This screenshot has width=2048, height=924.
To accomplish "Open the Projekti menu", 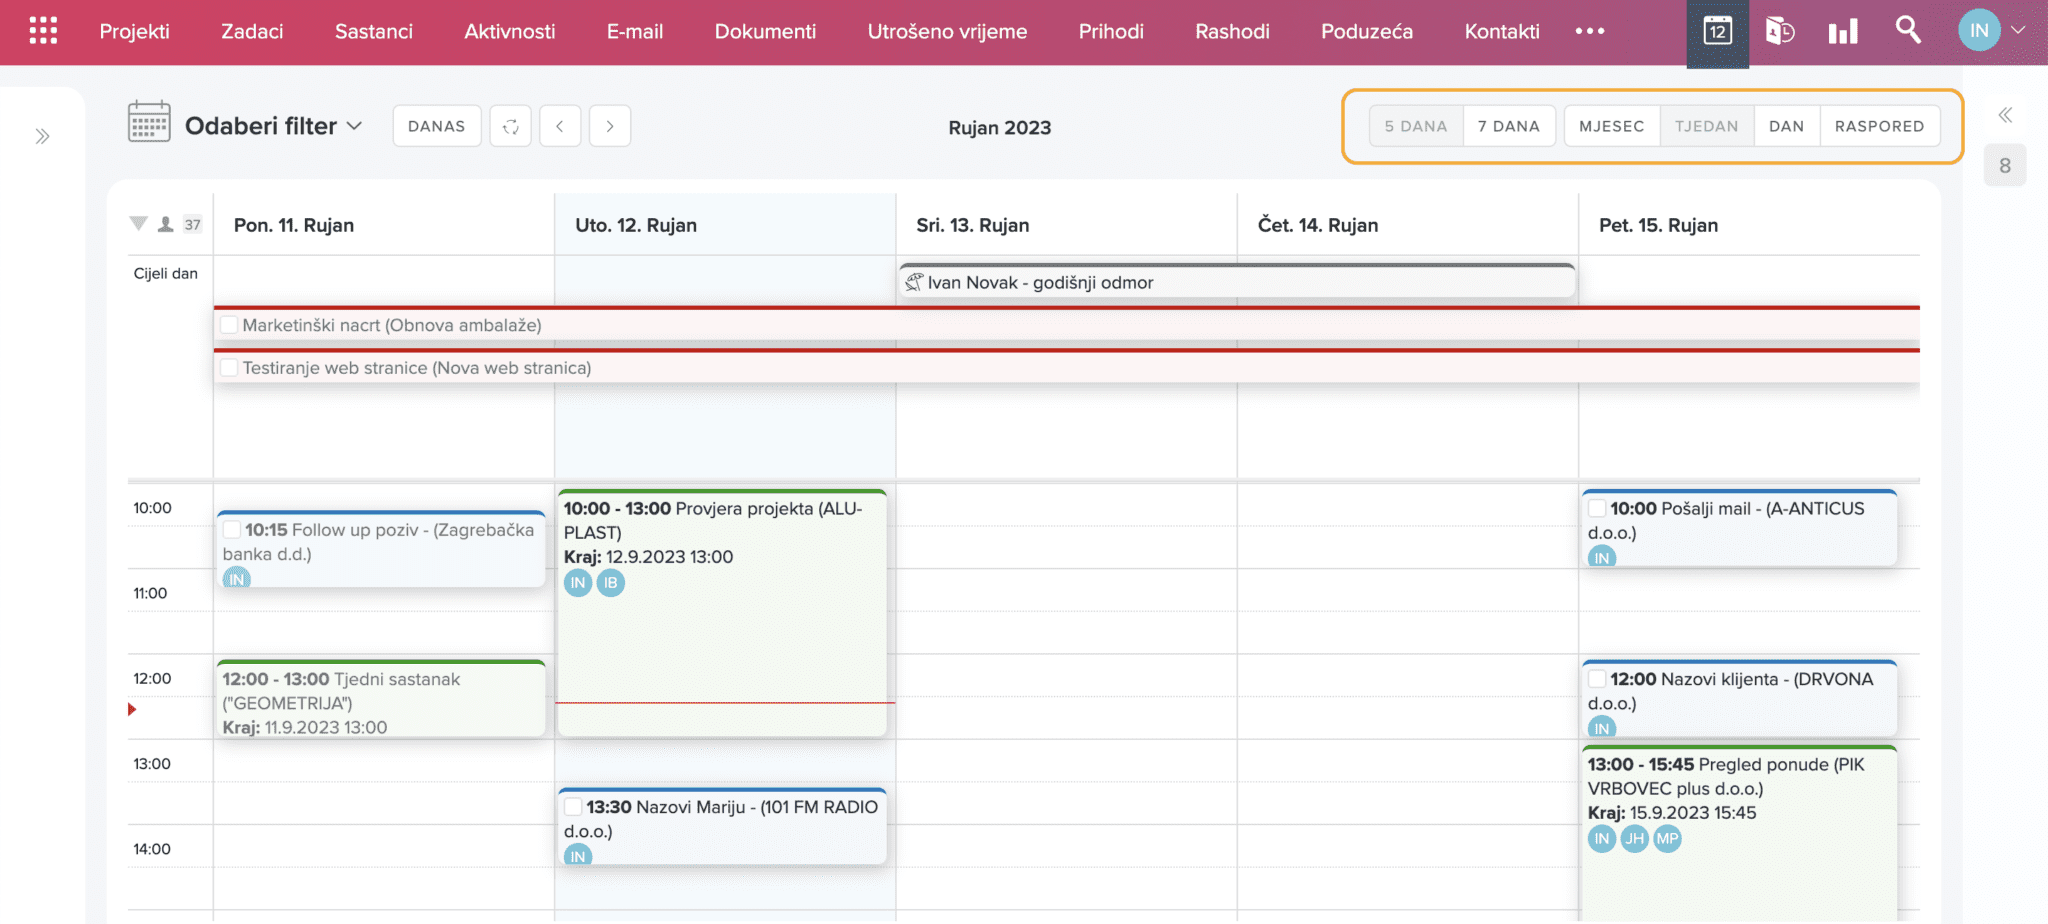I will pos(134,31).
